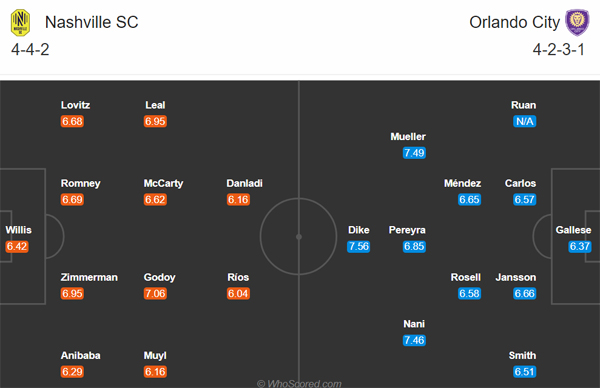Click Nani's 7.46 rating badge

click(414, 340)
